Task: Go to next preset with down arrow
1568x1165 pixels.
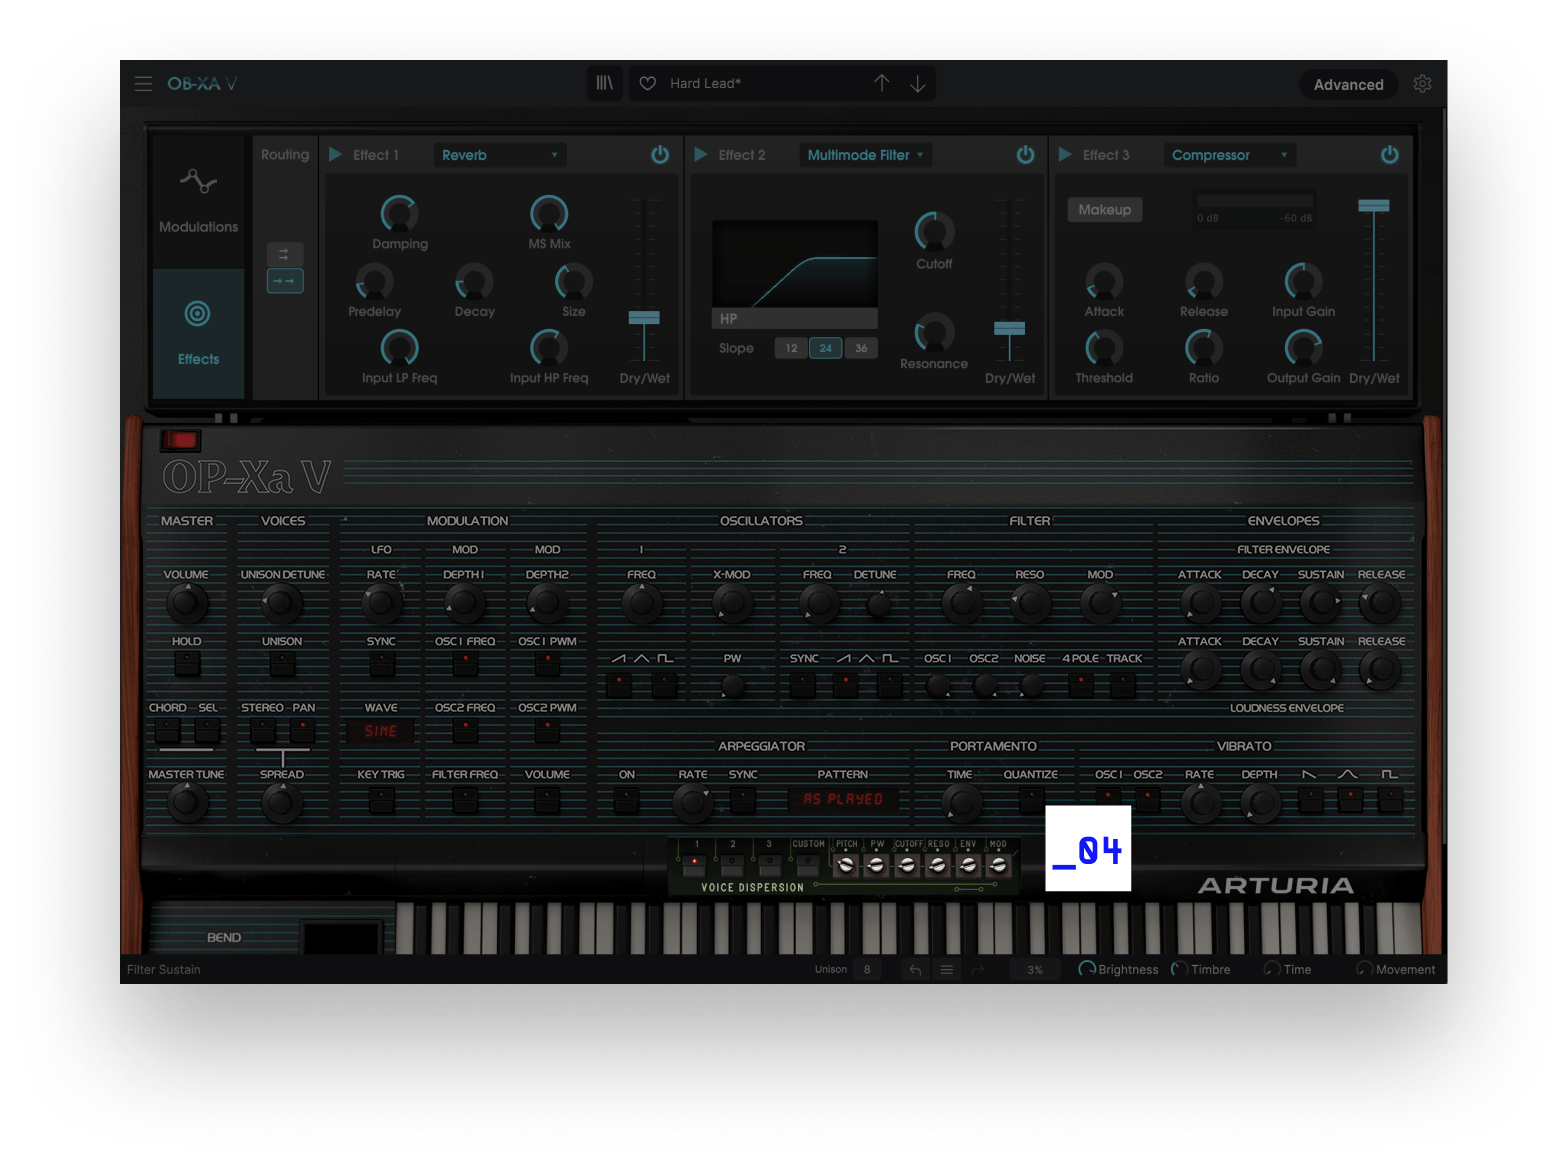Action: [x=917, y=83]
